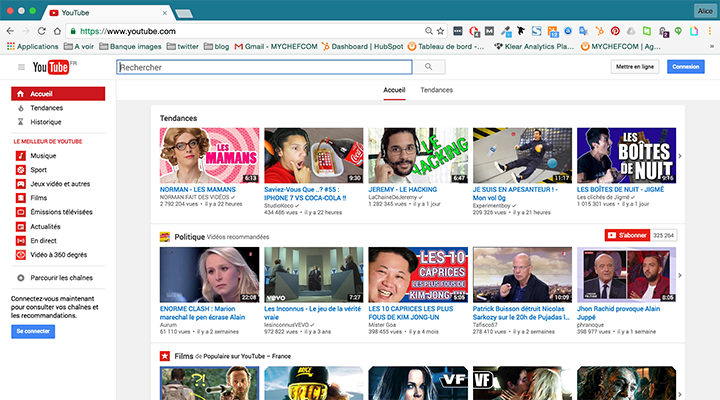The image size is (720, 400).
Task: Open LES BOÎTES DE NUIT - JIGMÉ link
Action: point(620,189)
